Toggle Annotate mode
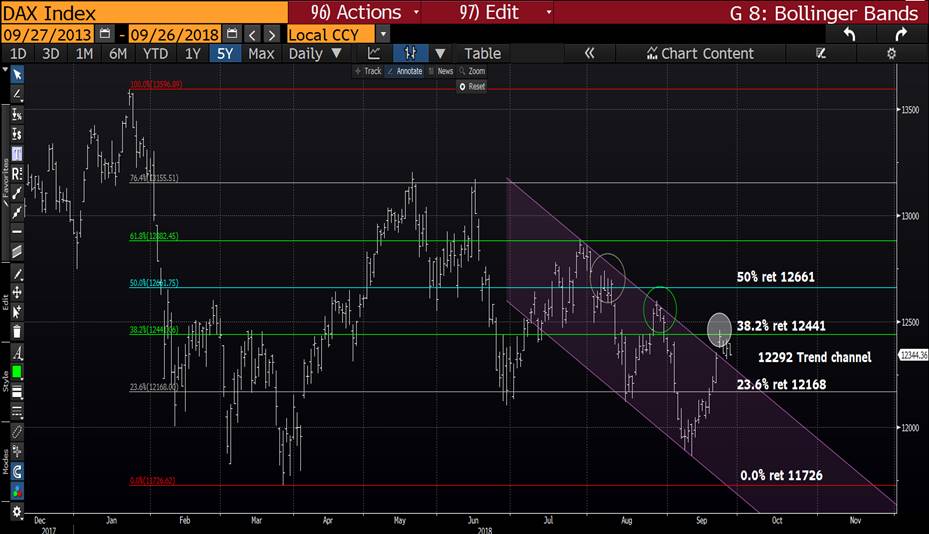 pyautogui.click(x=405, y=71)
